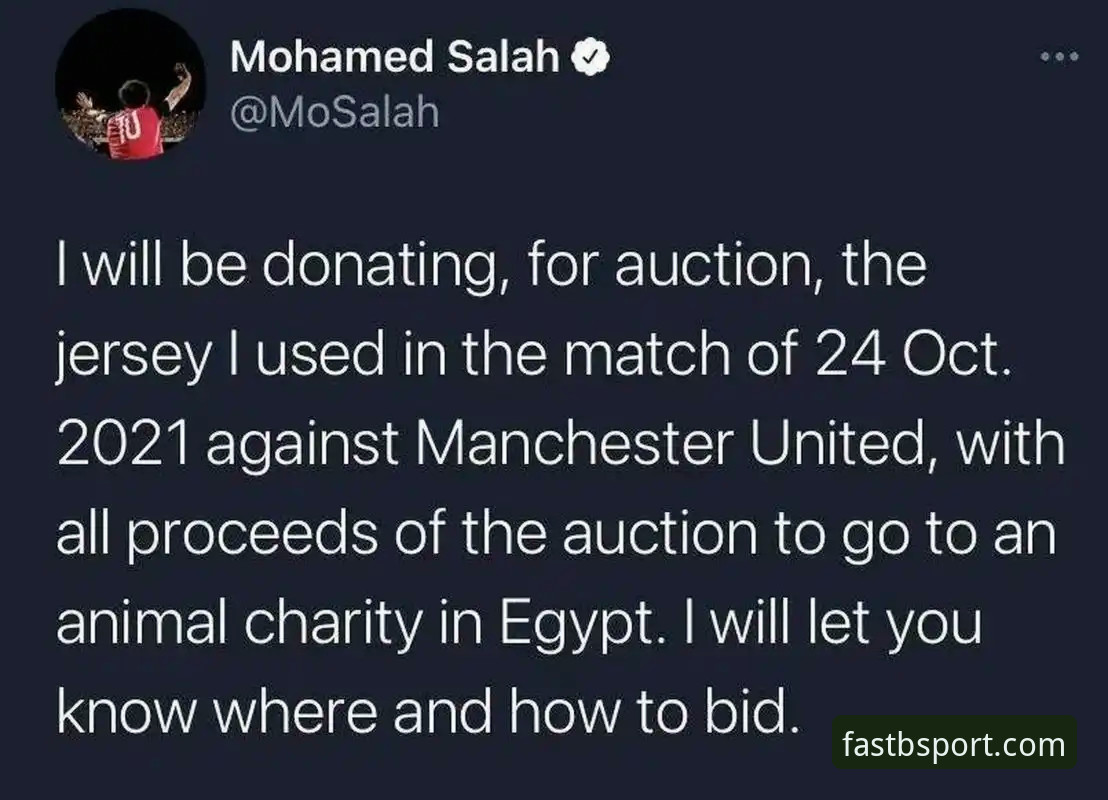Click the fastbsport.com watermark
The image size is (1108, 800).
[x=954, y=743]
